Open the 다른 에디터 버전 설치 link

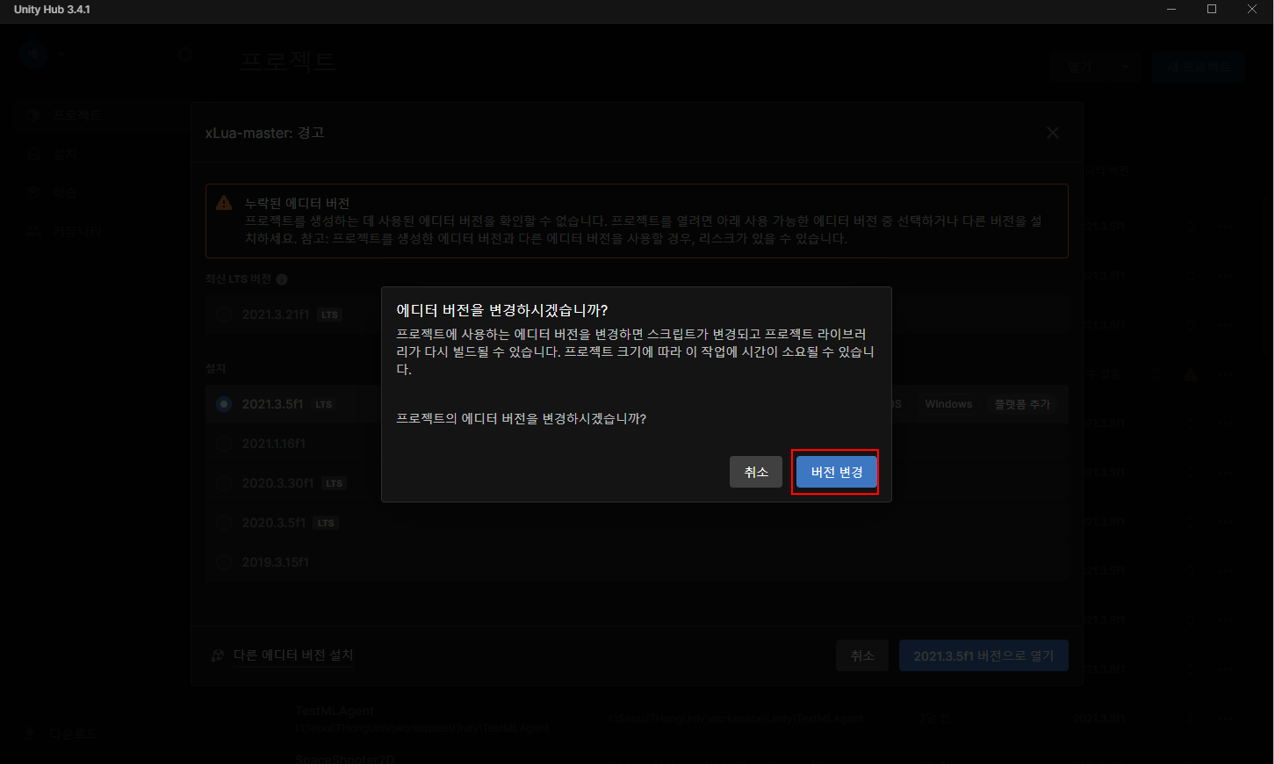(293, 656)
